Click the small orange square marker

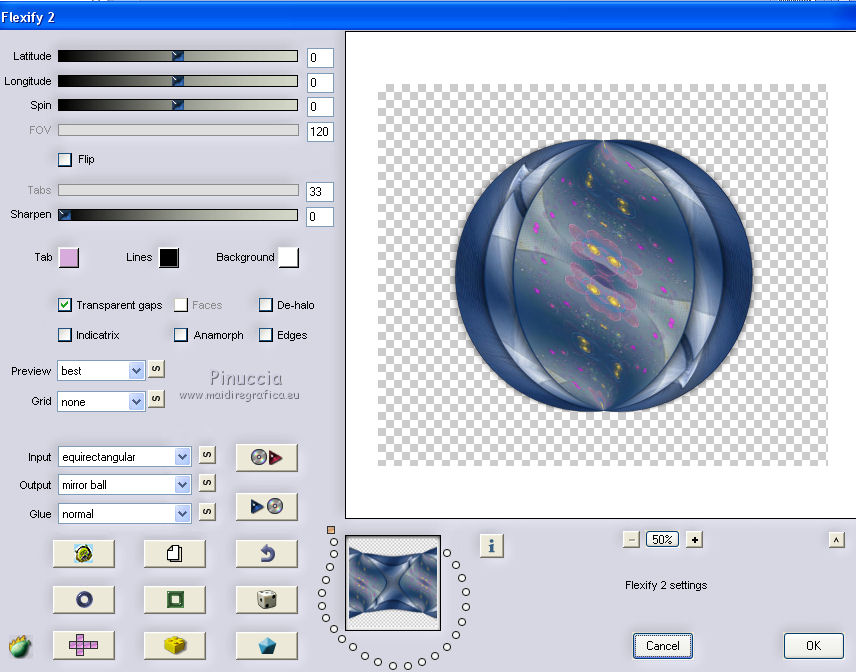331,530
